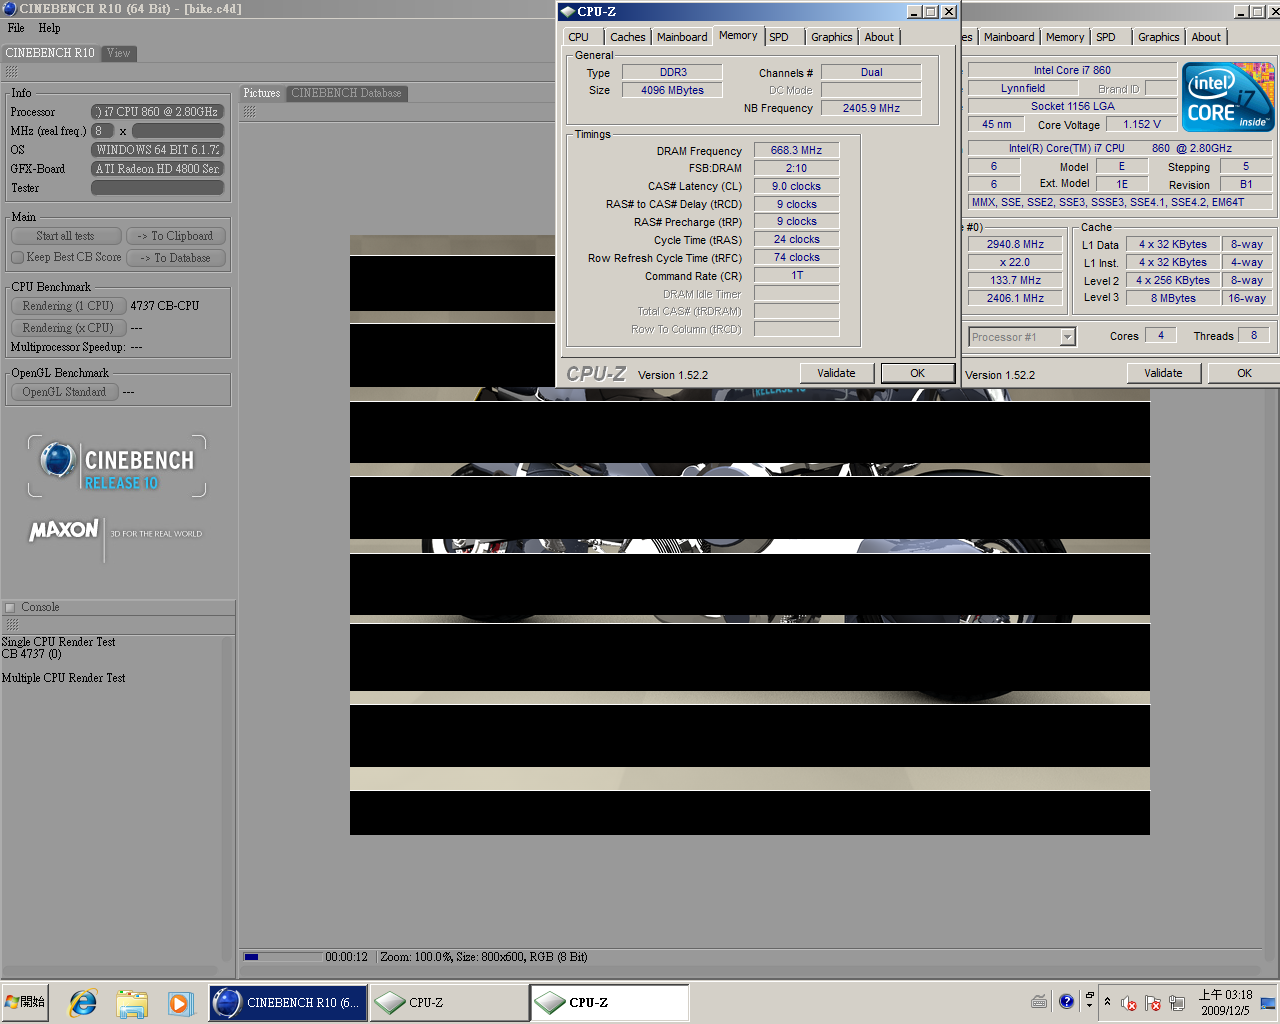Open Mainboard tab in front CPU-Z window
This screenshot has width=1280, height=1024.
(682, 37)
